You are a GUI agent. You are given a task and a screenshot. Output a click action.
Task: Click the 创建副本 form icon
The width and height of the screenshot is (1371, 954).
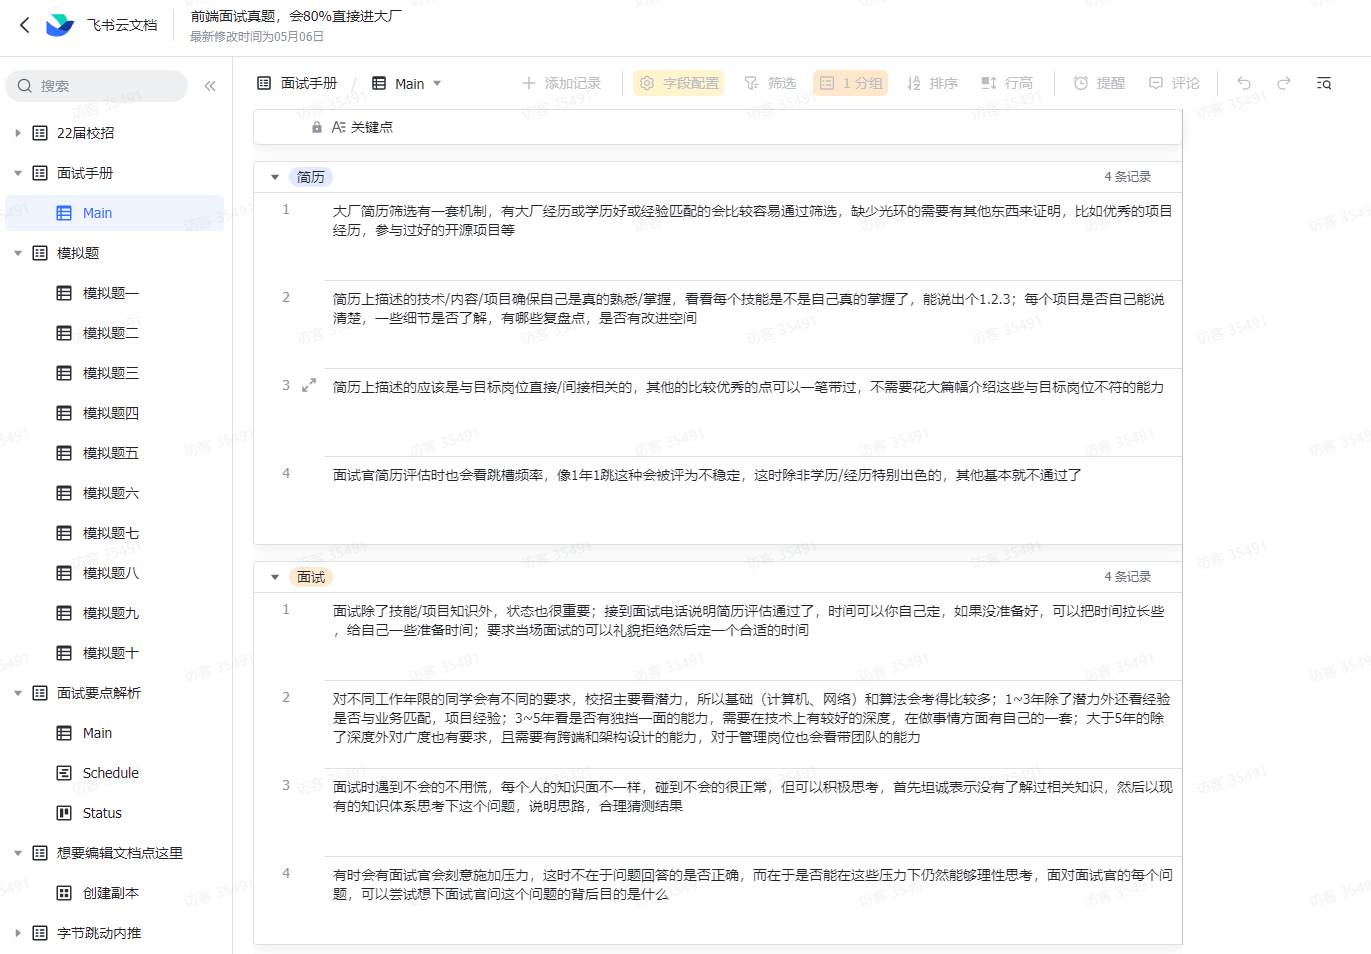point(64,893)
